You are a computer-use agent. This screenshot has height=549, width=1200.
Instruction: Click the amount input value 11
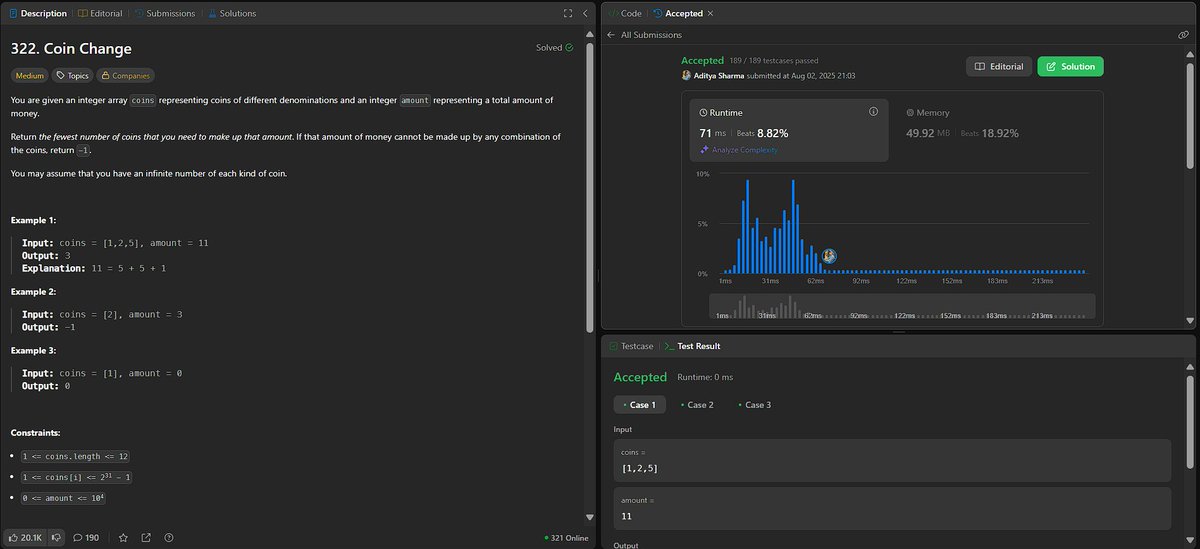pos(627,516)
